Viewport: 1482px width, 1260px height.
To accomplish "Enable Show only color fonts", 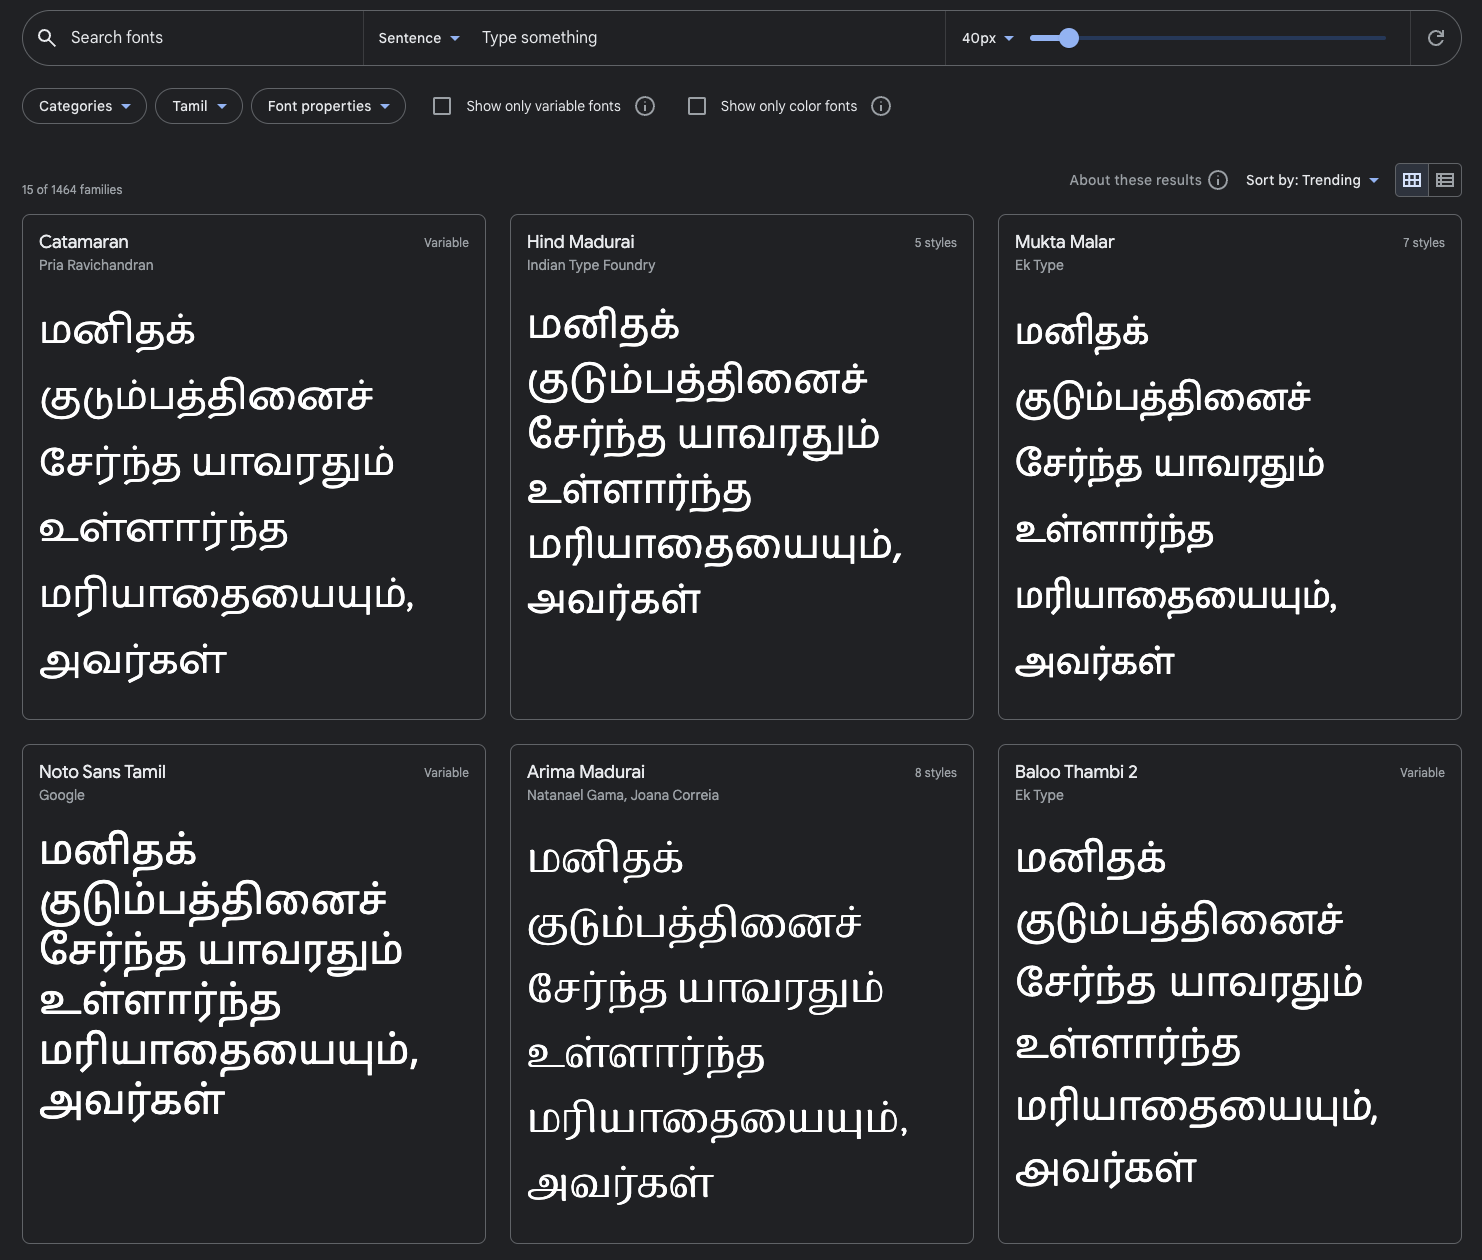I will [697, 105].
